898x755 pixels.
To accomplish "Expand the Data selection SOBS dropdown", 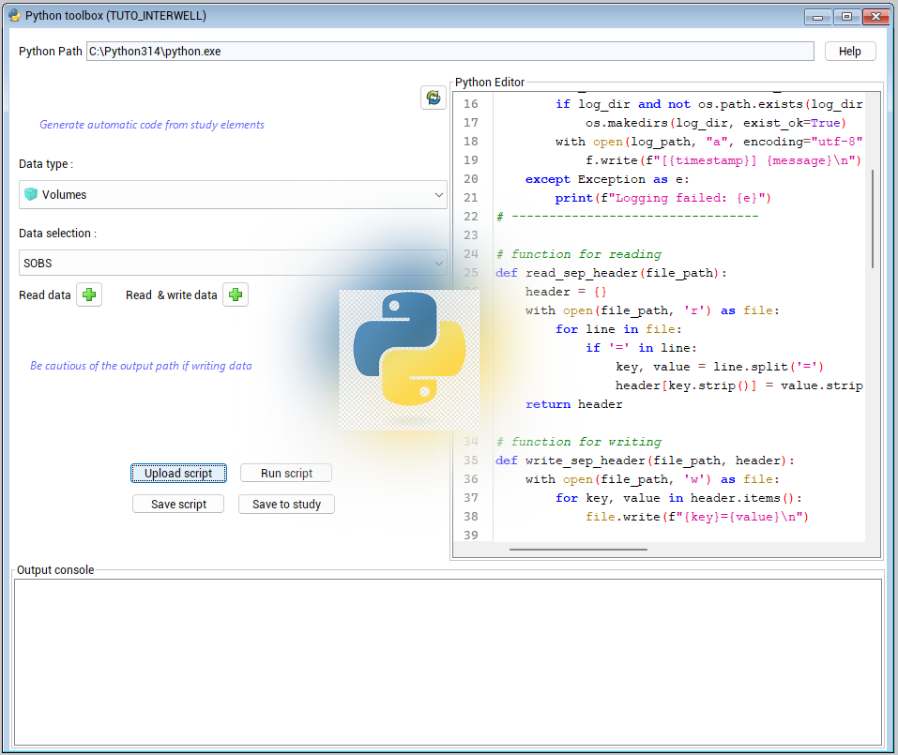I will pyautogui.click(x=232, y=263).
